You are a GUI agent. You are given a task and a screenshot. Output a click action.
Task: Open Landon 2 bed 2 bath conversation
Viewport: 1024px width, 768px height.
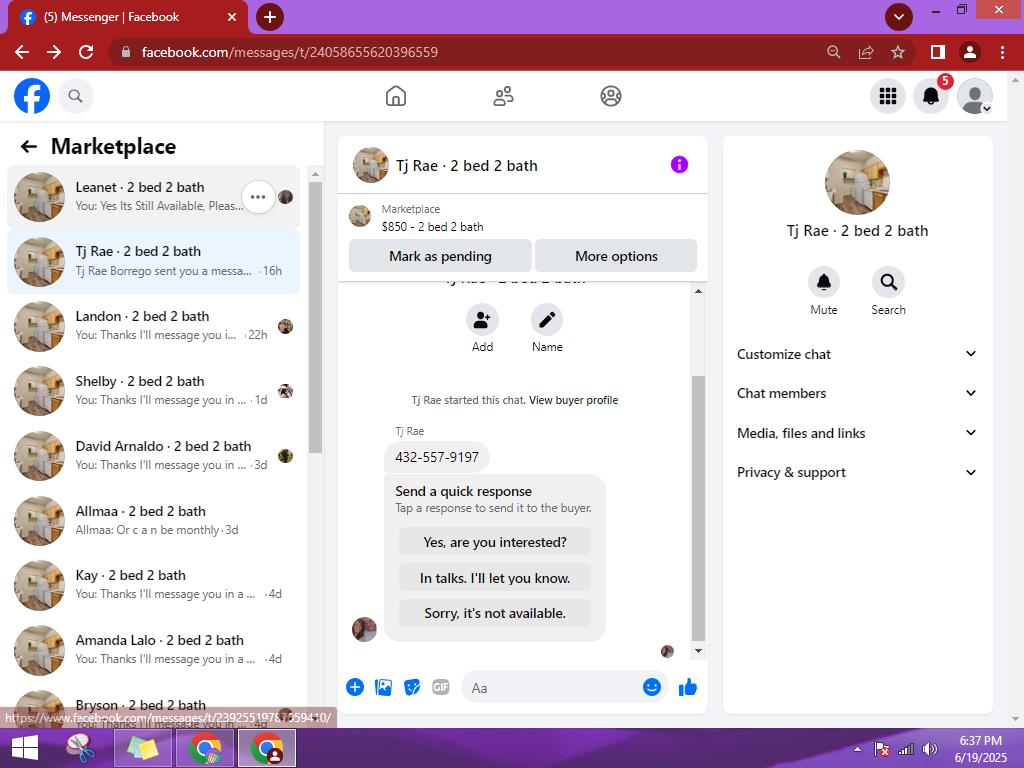click(153, 326)
